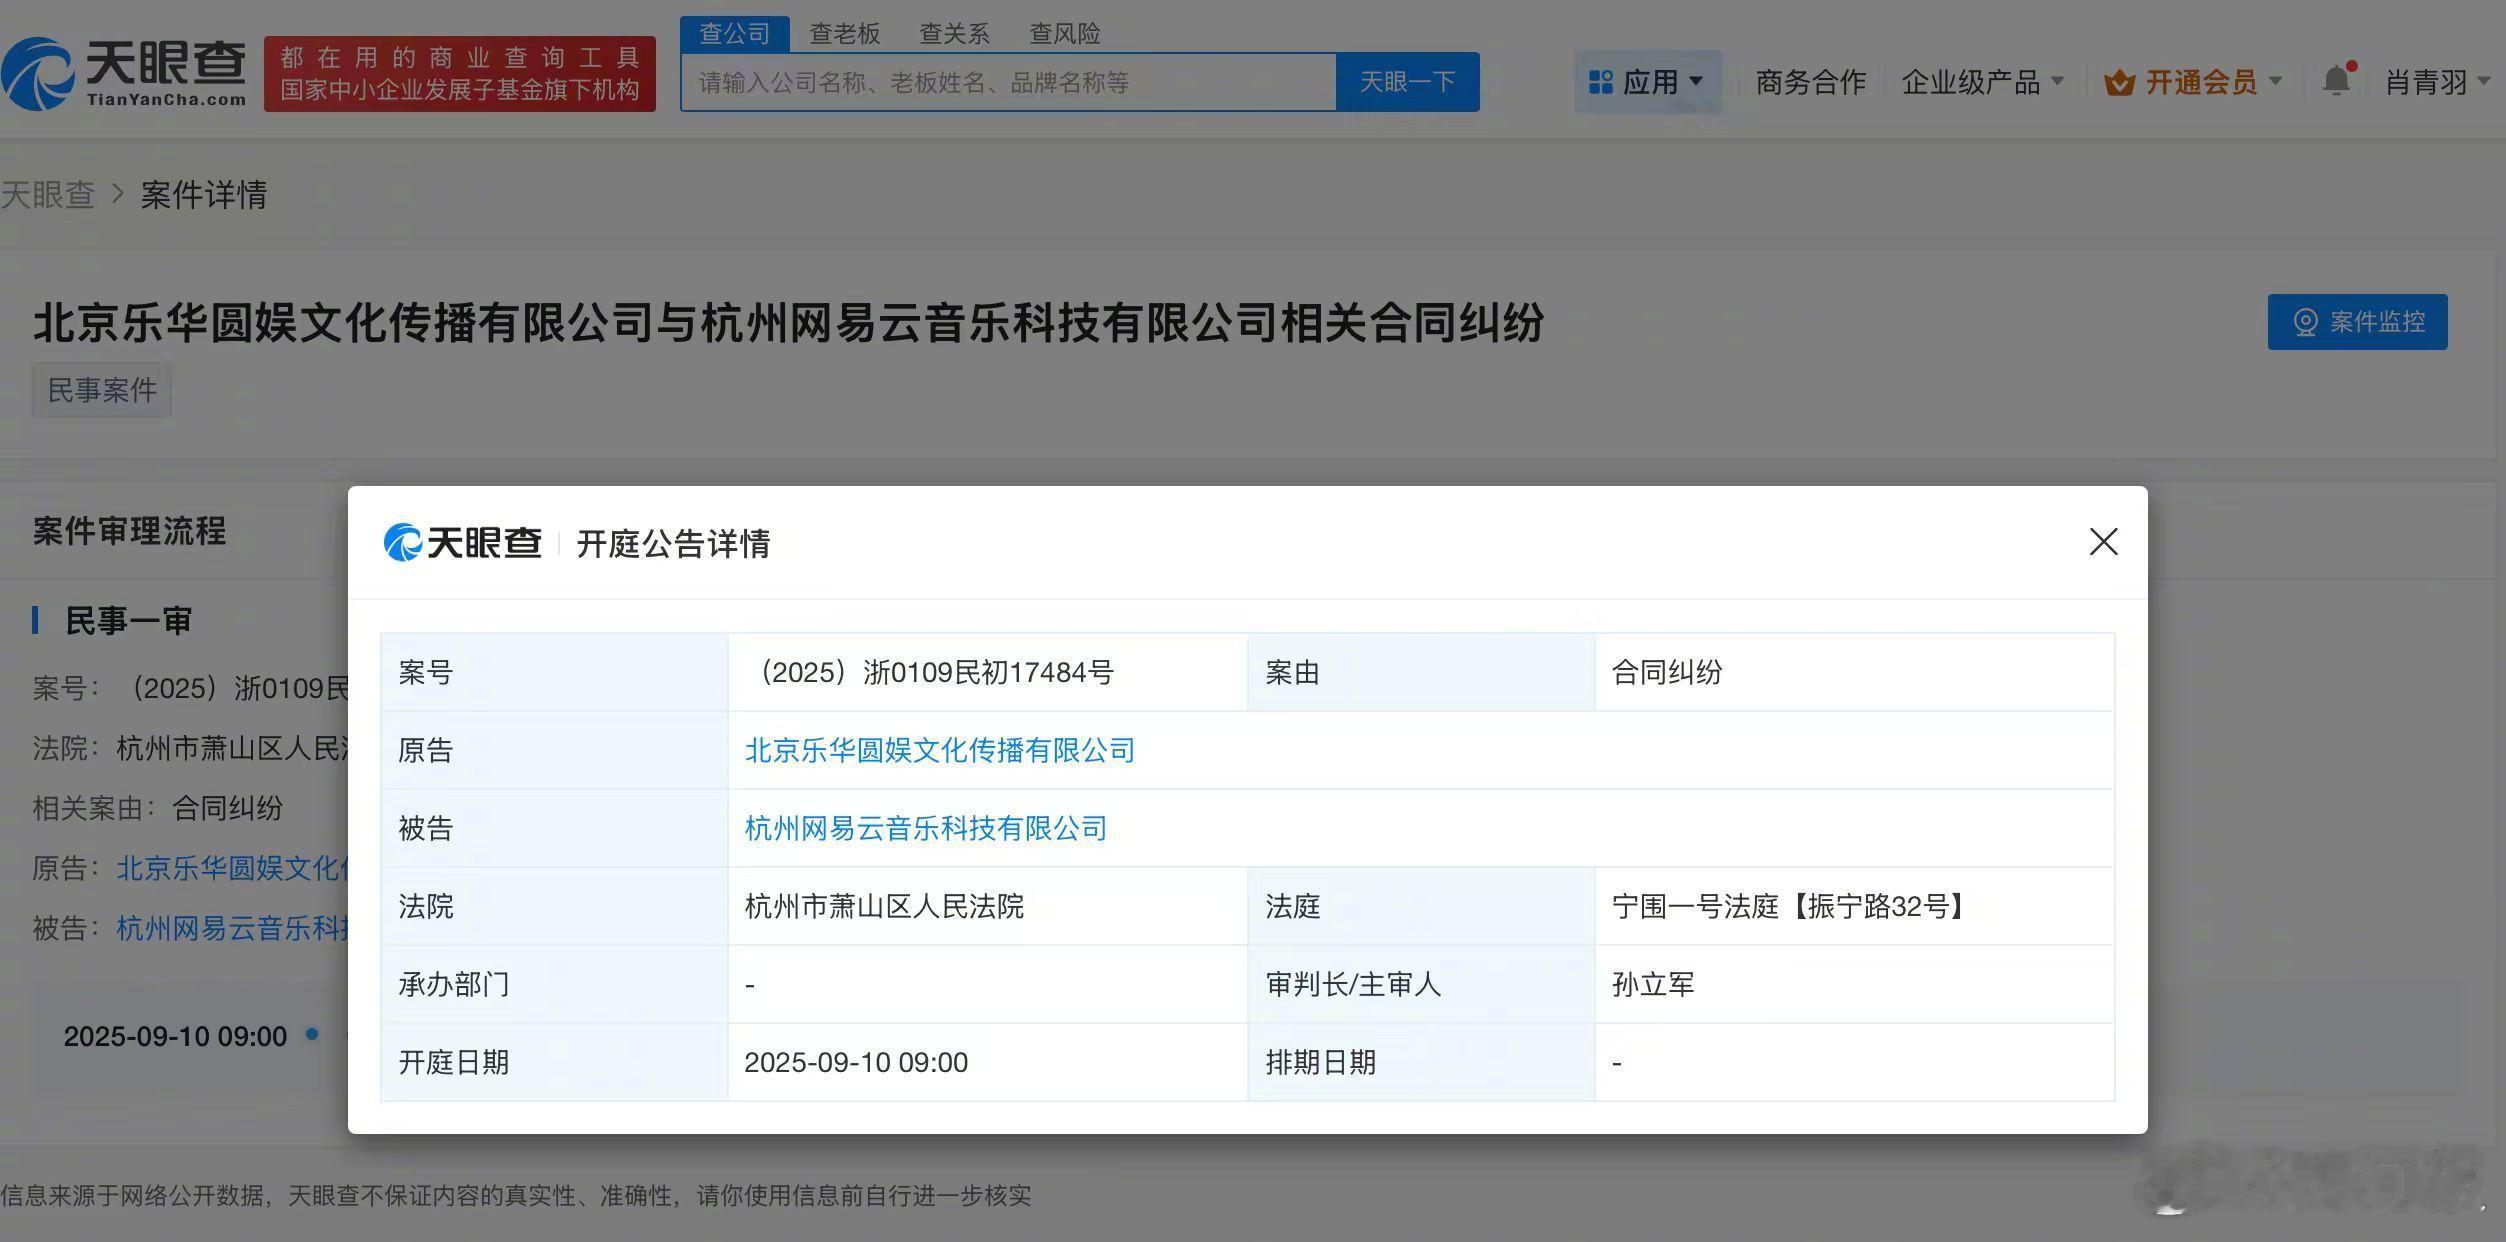
Task: Click judge name 孙立军
Action: (x=1653, y=984)
